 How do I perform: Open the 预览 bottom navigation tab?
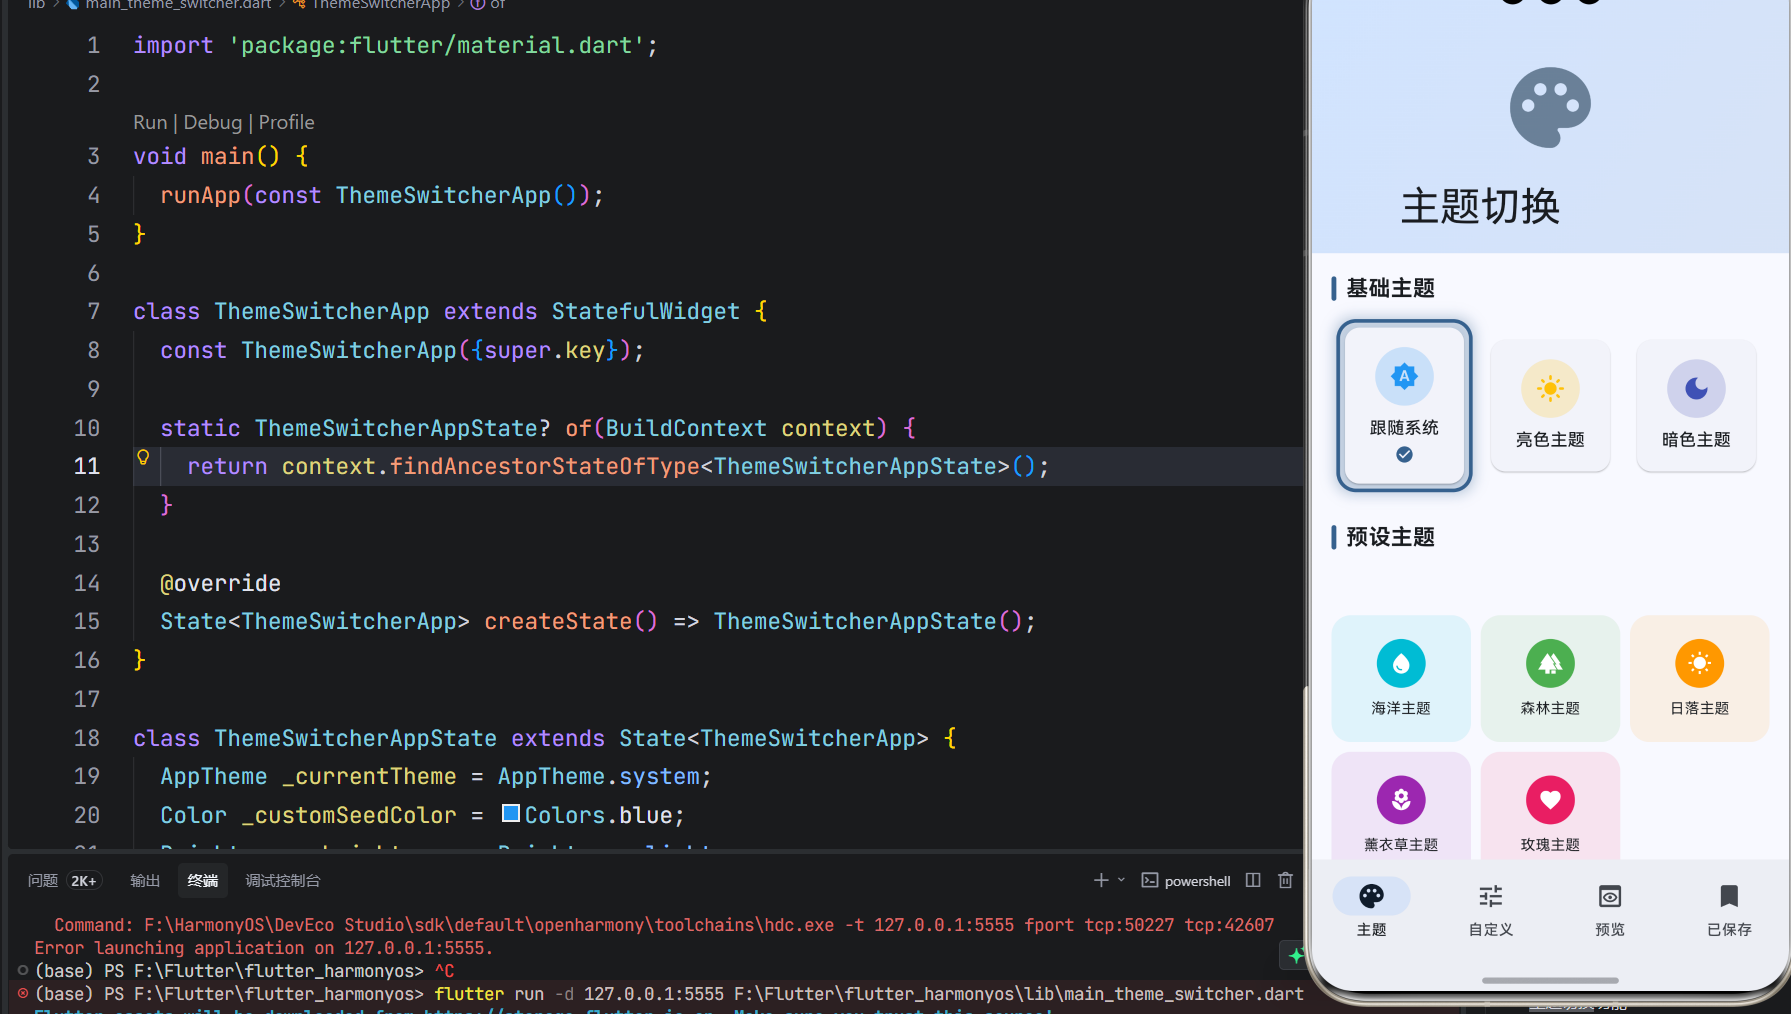coord(1610,908)
